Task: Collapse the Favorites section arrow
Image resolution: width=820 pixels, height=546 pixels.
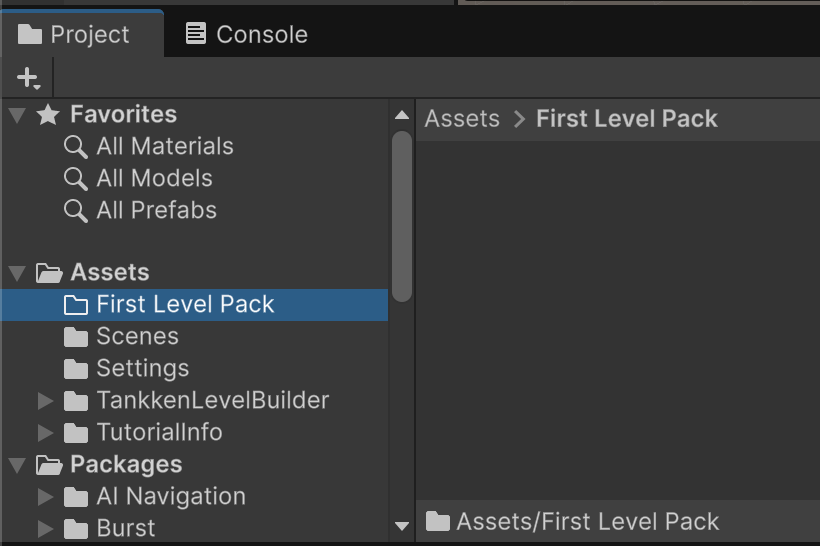Action: (x=17, y=115)
